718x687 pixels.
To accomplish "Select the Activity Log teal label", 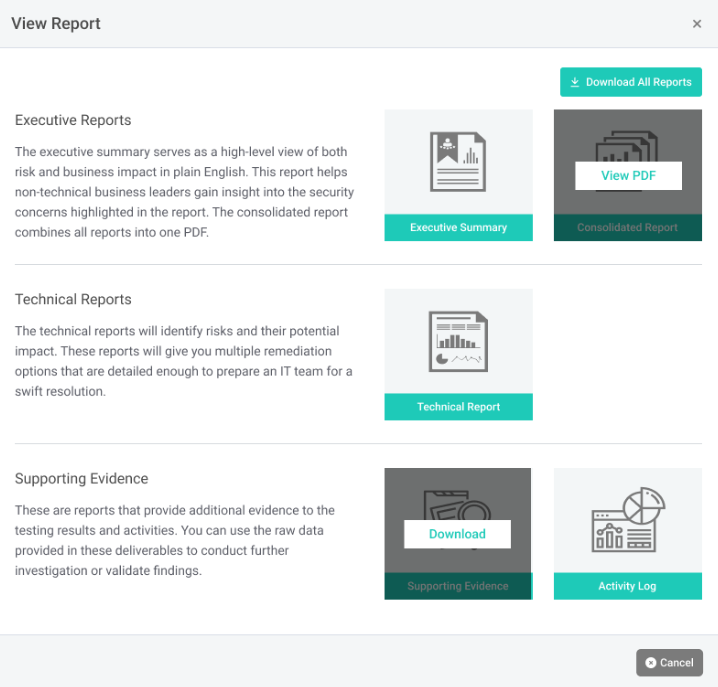I will (x=627, y=586).
